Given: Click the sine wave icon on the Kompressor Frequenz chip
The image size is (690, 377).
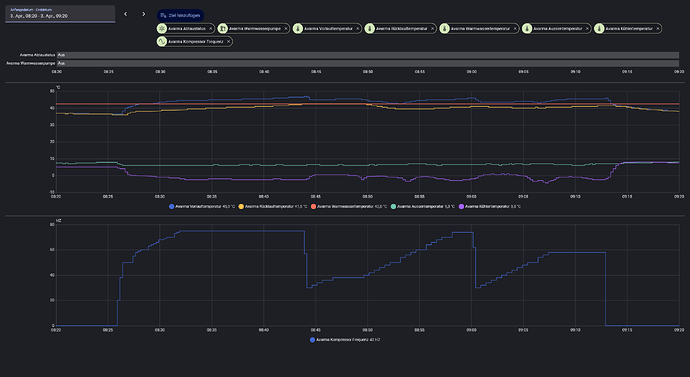Looking at the screenshot, I should (162, 42).
